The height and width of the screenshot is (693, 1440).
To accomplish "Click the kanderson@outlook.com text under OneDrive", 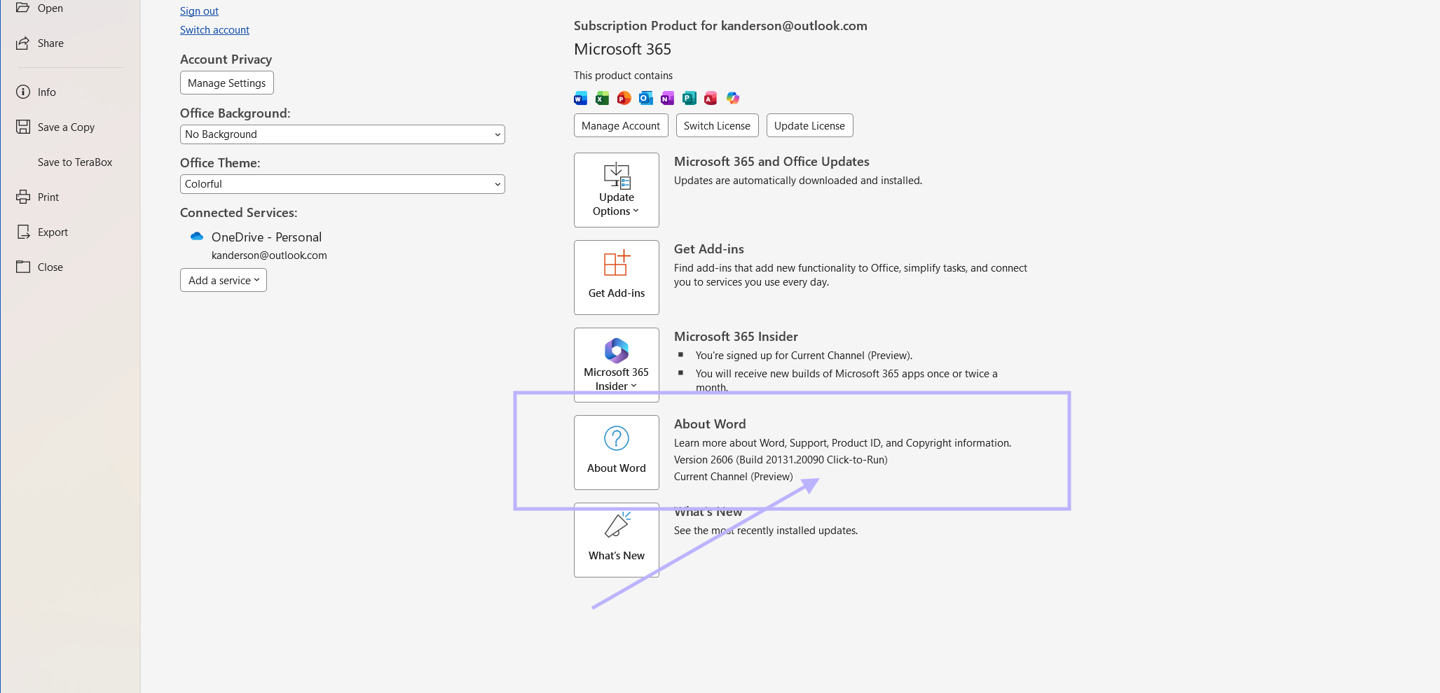I will (x=269, y=255).
